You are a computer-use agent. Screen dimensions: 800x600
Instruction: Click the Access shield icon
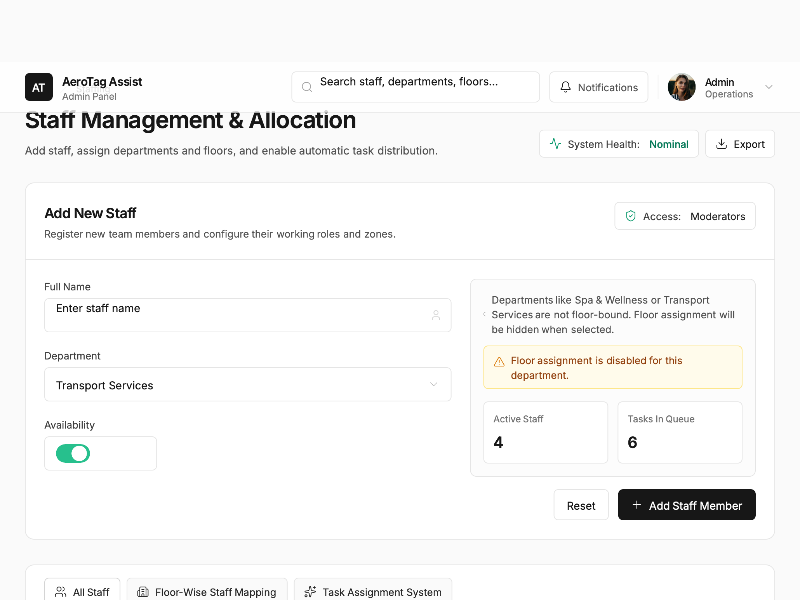(x=630, y=216)
